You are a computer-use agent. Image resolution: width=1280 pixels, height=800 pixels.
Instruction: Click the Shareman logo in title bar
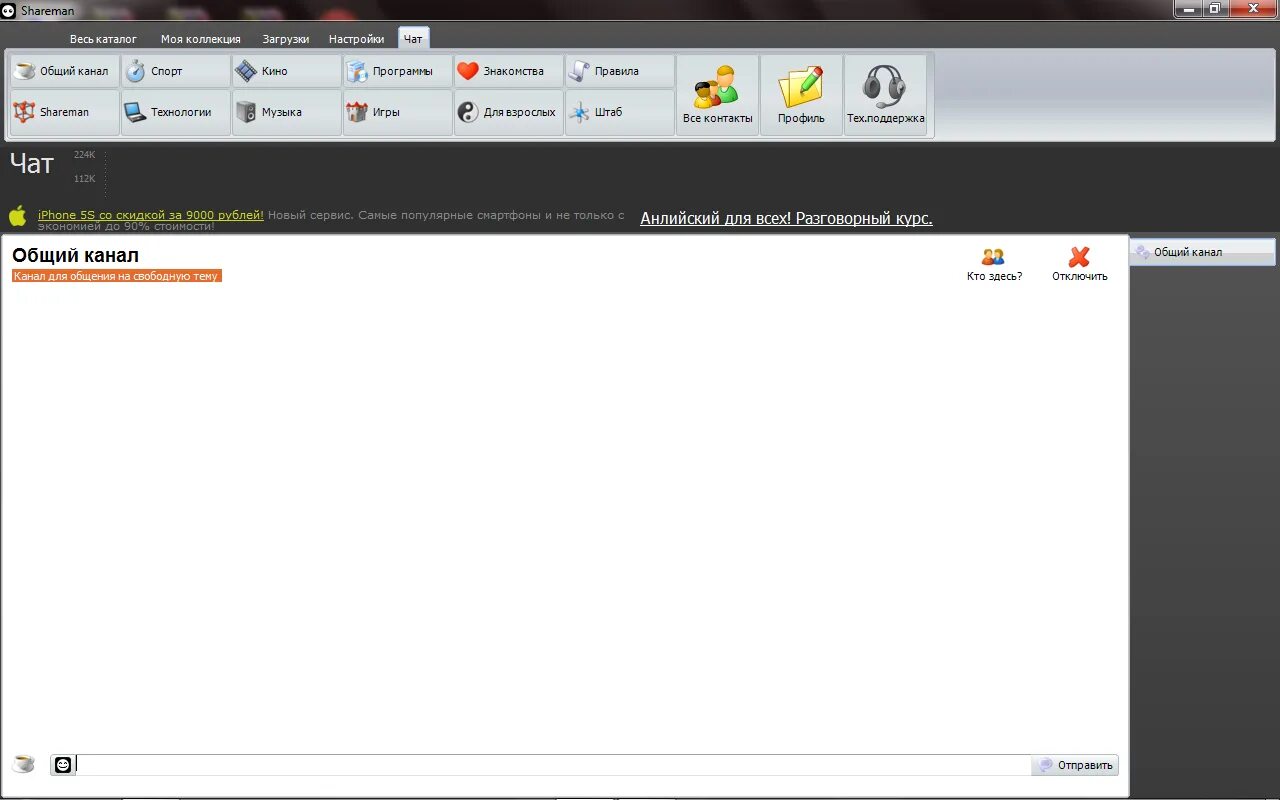8,11
